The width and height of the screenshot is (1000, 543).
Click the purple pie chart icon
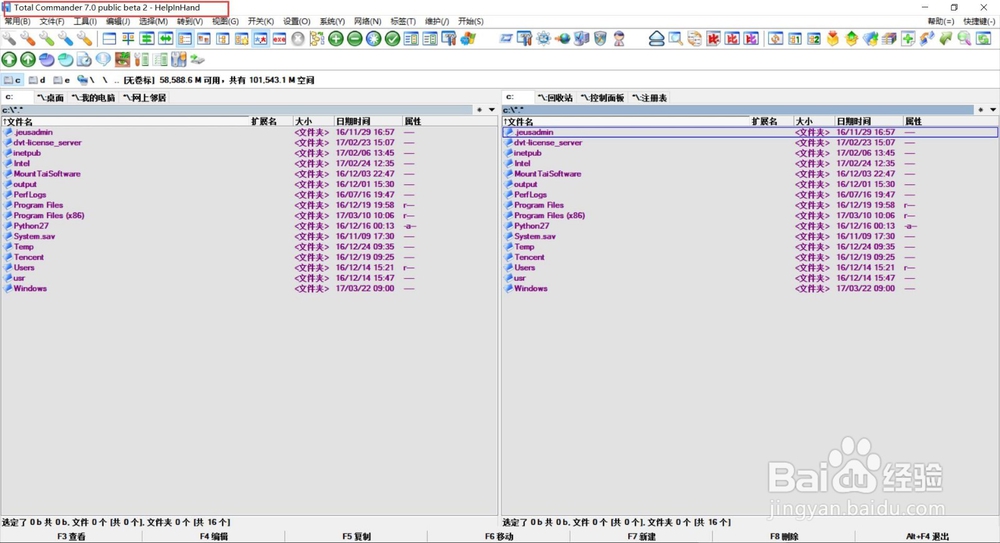click(x=47, y=60)
